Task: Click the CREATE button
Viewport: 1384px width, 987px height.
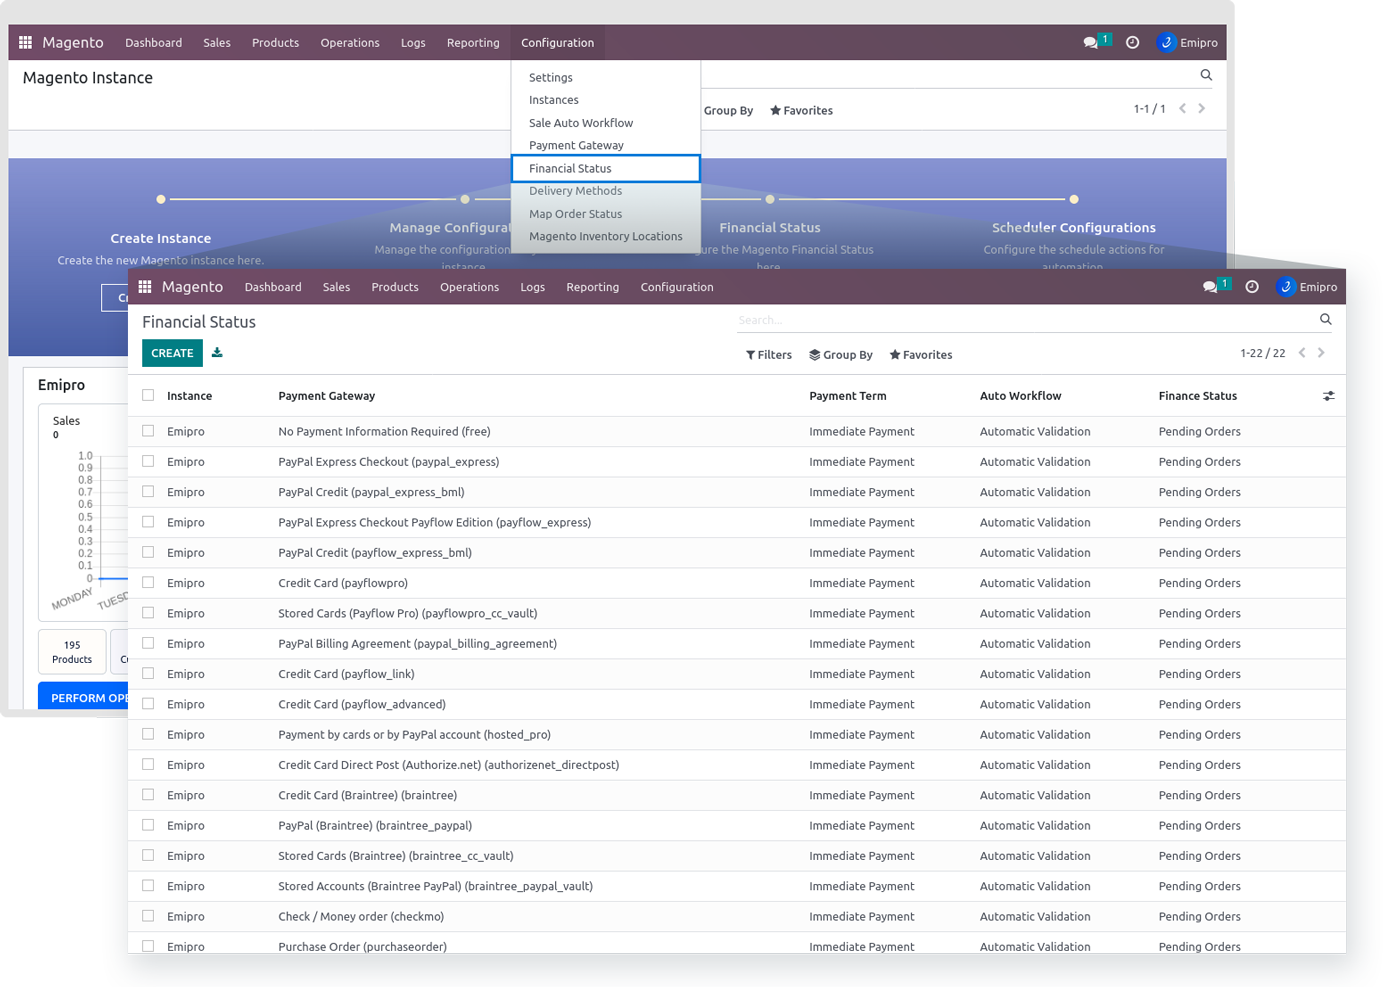Action: (x=172, y=353)
